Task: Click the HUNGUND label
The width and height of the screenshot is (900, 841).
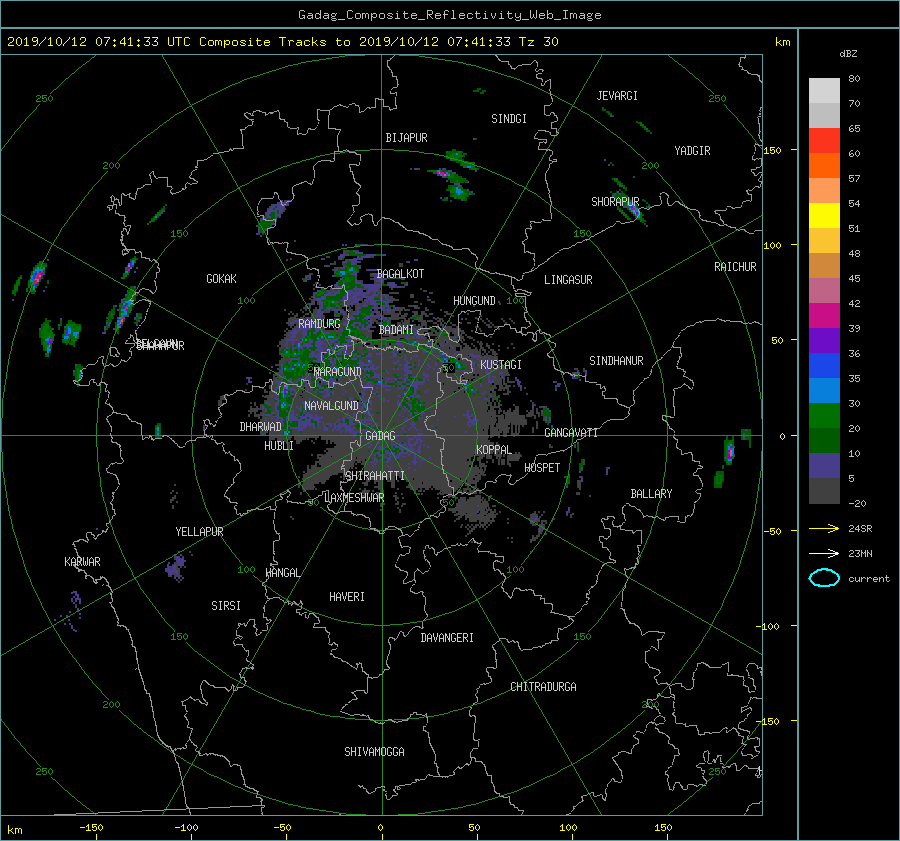Action: coord(474,301)
